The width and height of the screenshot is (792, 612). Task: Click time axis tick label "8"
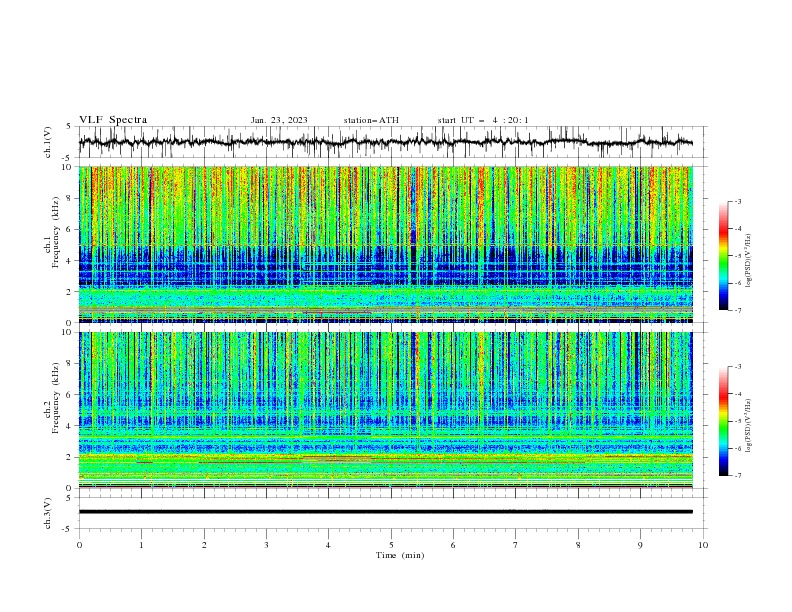[578, 545]
